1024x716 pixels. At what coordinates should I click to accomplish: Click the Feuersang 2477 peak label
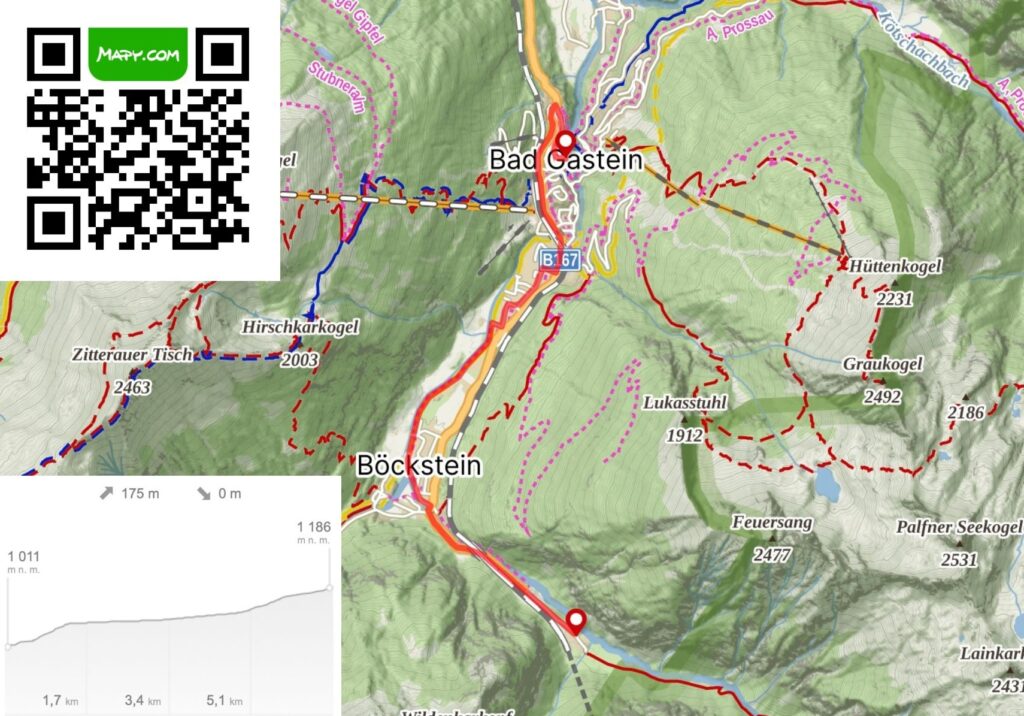pos(772,538)
